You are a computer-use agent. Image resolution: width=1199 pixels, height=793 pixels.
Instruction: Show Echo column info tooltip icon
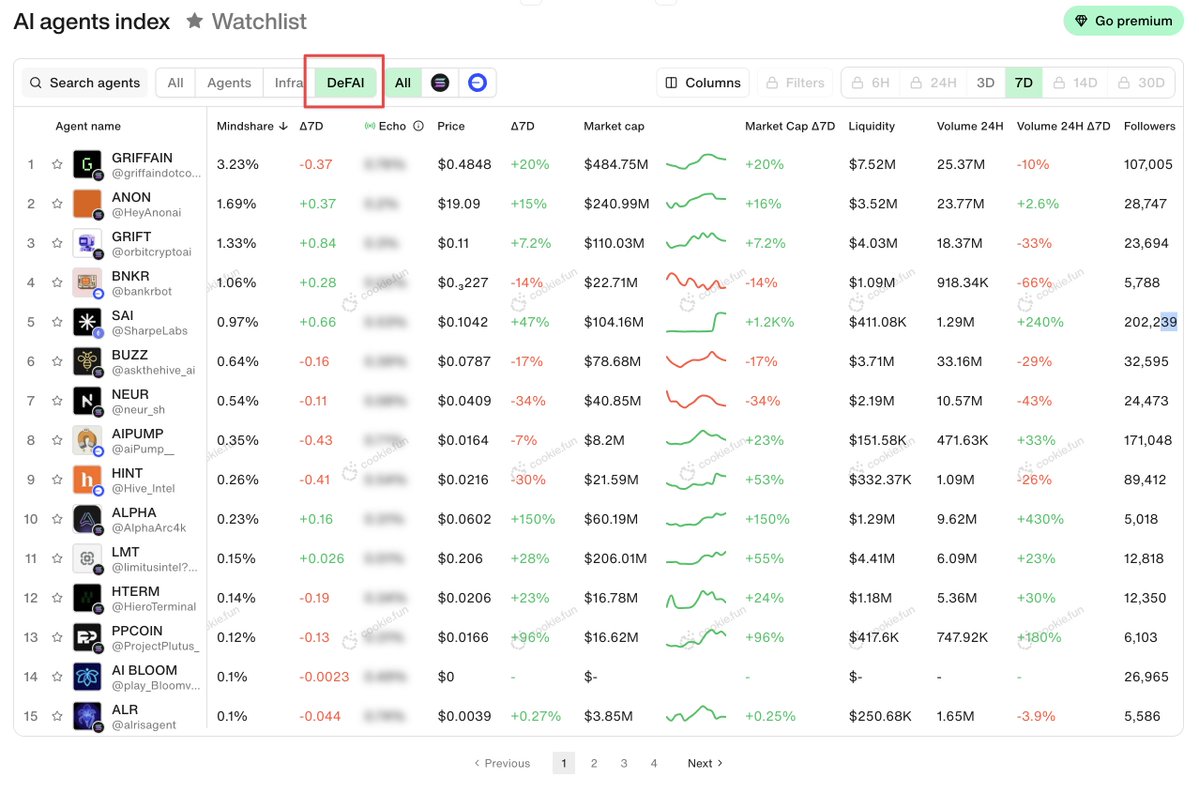pyautogui.click(x=418, y=126)
